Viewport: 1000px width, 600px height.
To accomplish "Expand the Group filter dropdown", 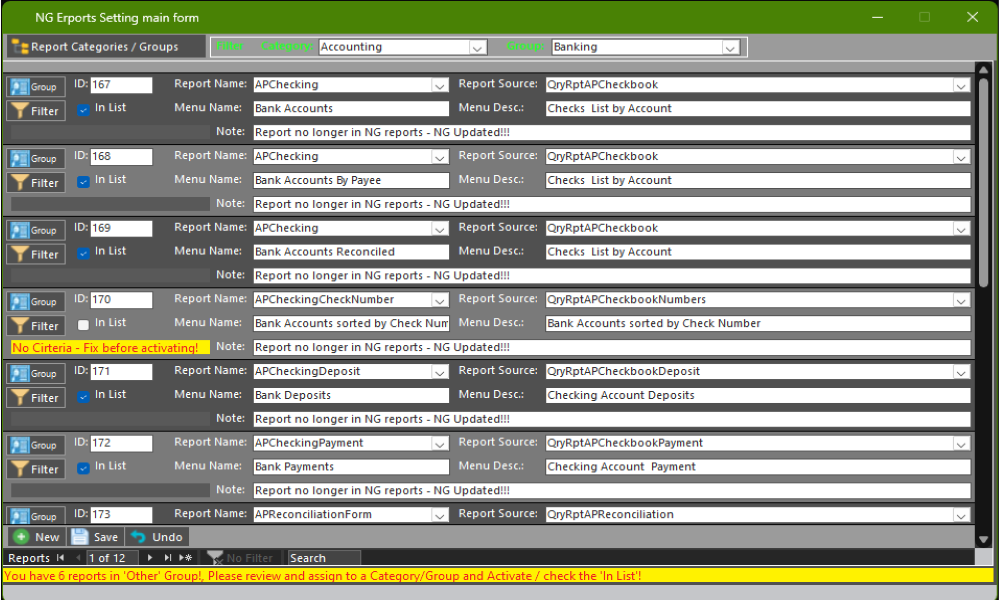I will [x=730, y=47].
